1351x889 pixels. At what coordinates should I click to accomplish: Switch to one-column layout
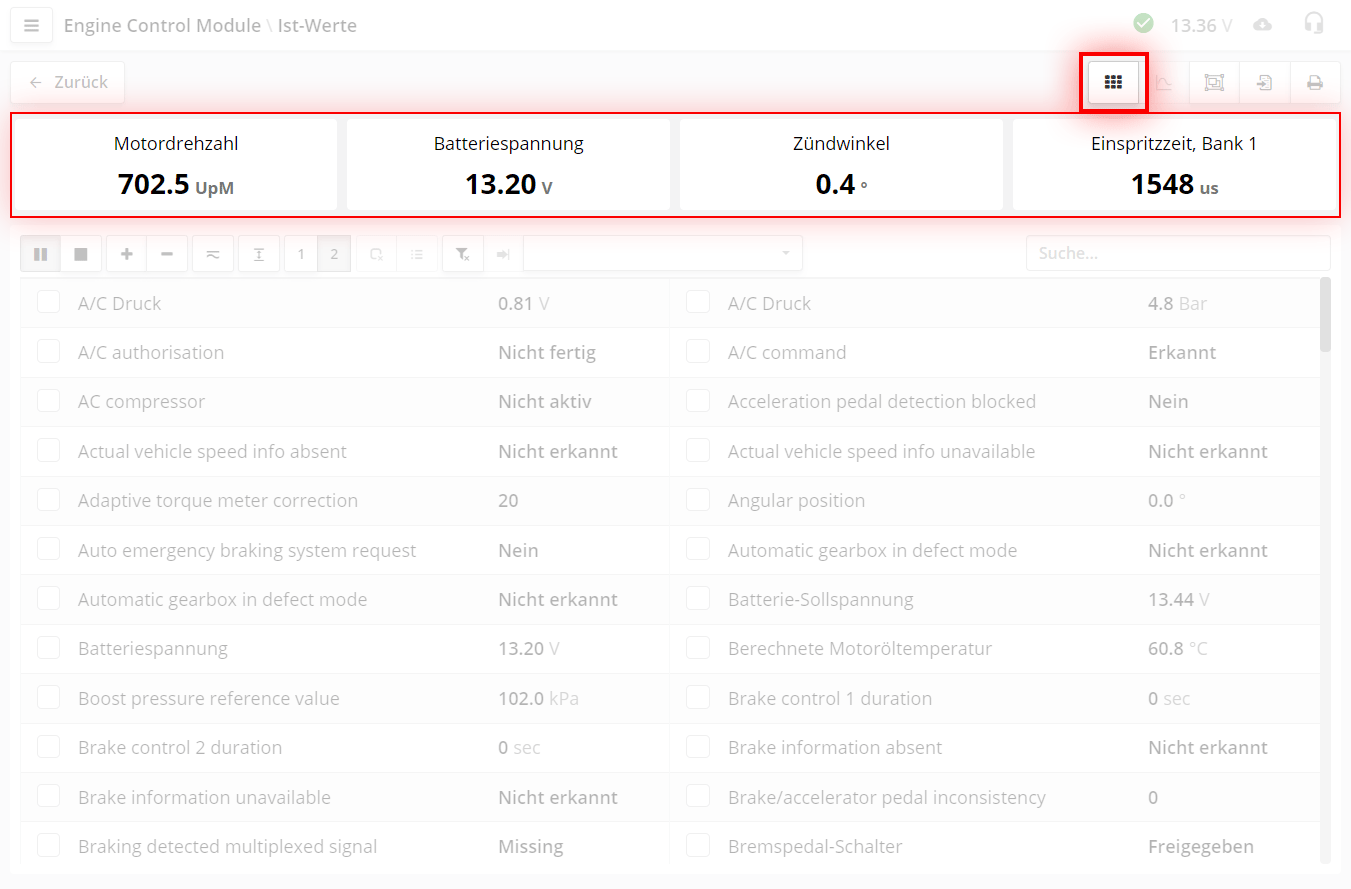pos(301,254)
